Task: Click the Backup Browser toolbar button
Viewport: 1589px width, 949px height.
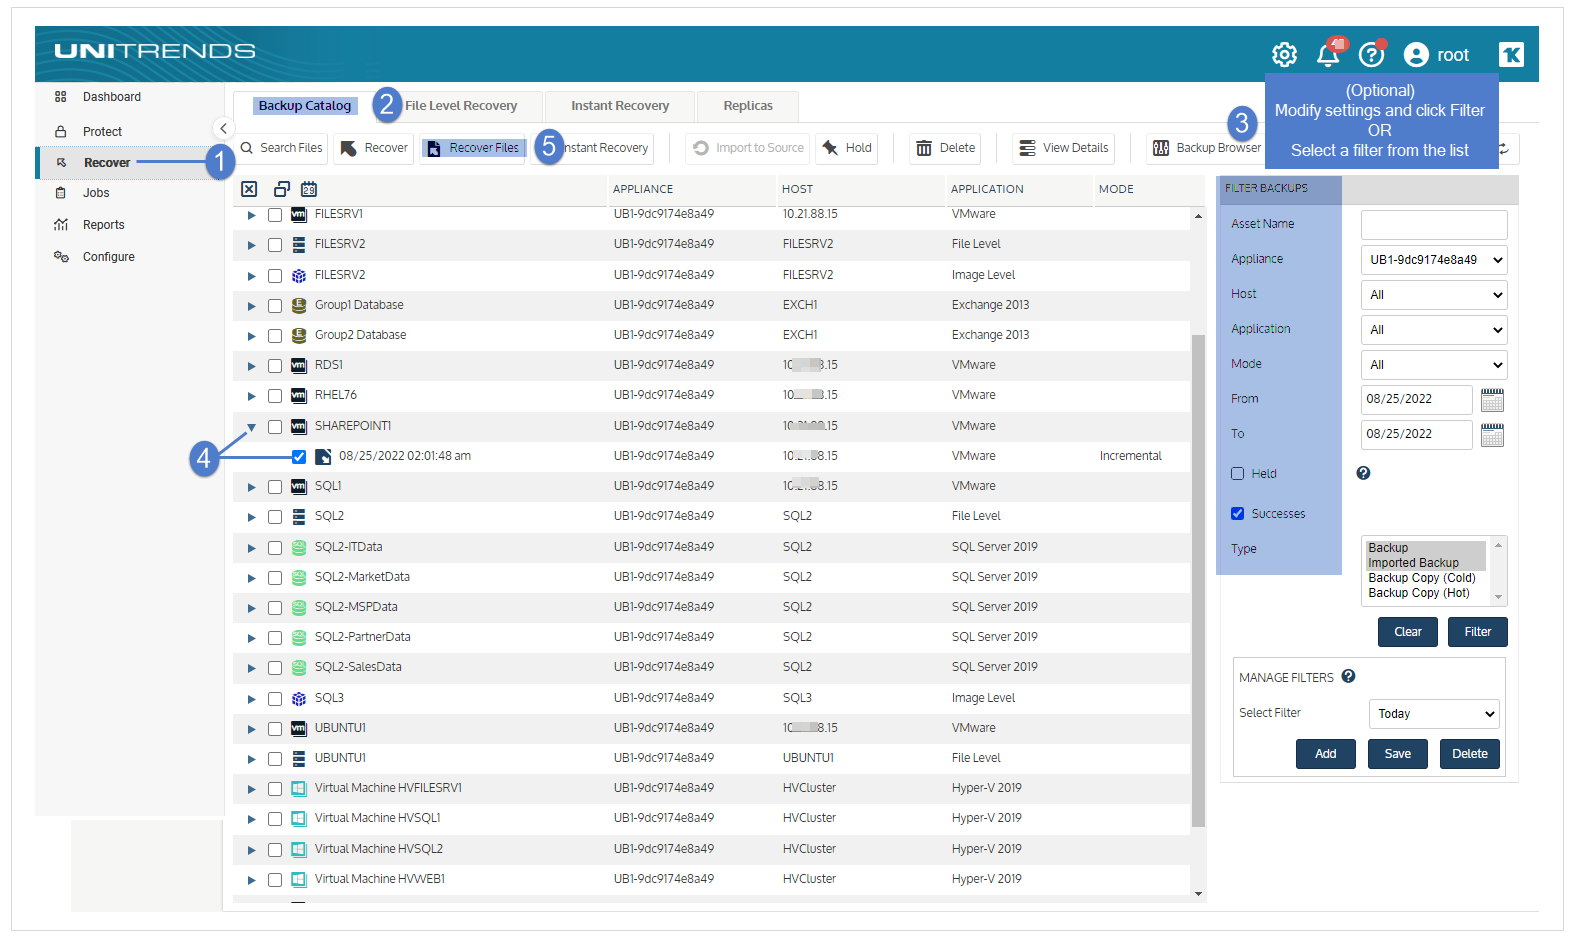Action: (1206, 148)
